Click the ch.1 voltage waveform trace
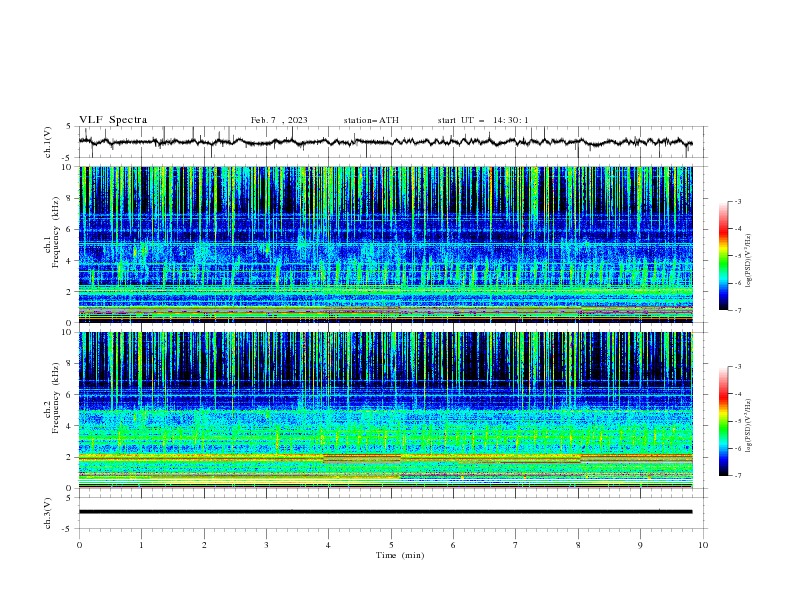 tap(385, 142)
